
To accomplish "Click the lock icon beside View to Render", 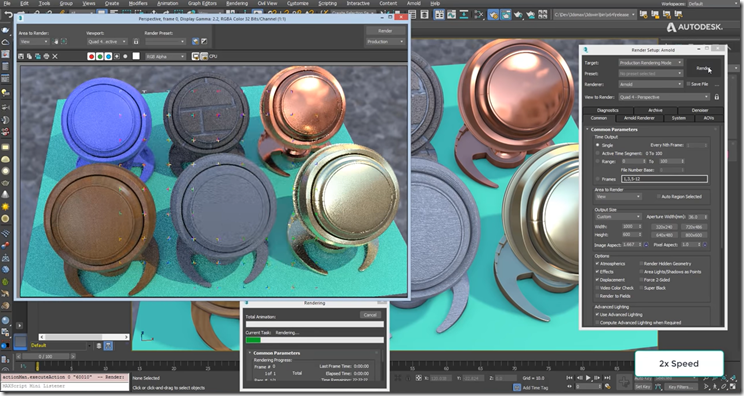I will point(716,97).
